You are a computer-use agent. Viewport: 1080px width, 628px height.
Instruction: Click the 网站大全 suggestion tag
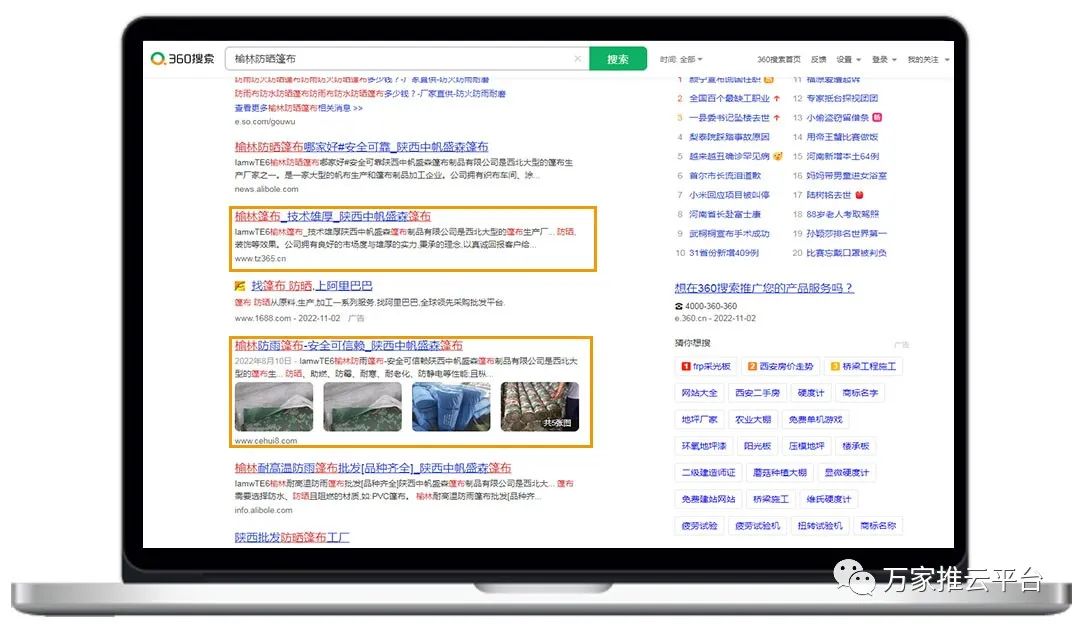point(699,393)
